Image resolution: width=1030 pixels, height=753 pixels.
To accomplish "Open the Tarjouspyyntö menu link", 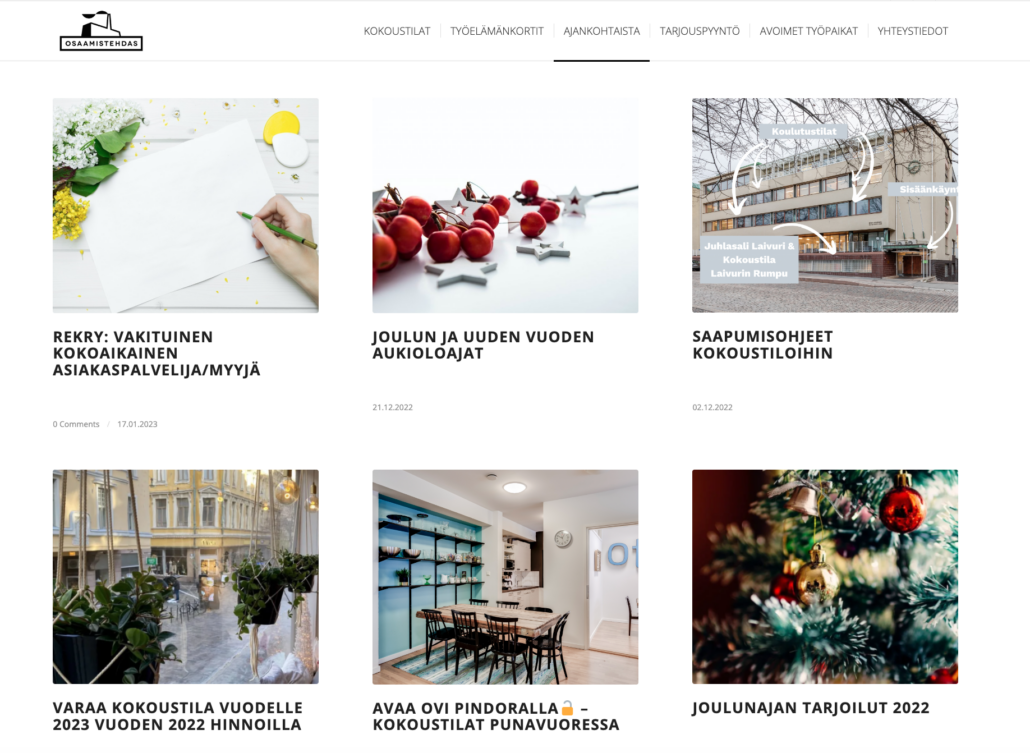I will pos(700,31).
